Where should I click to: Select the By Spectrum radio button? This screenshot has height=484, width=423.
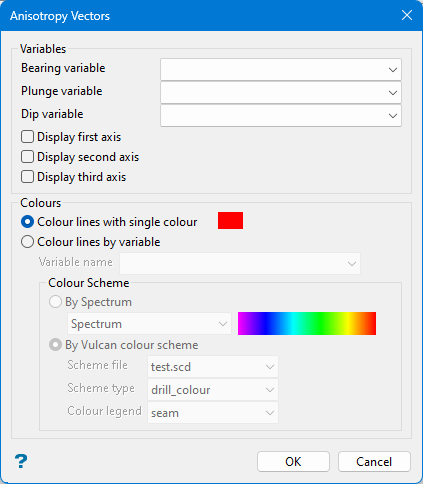pyautogui.click(x=55, y=302)
